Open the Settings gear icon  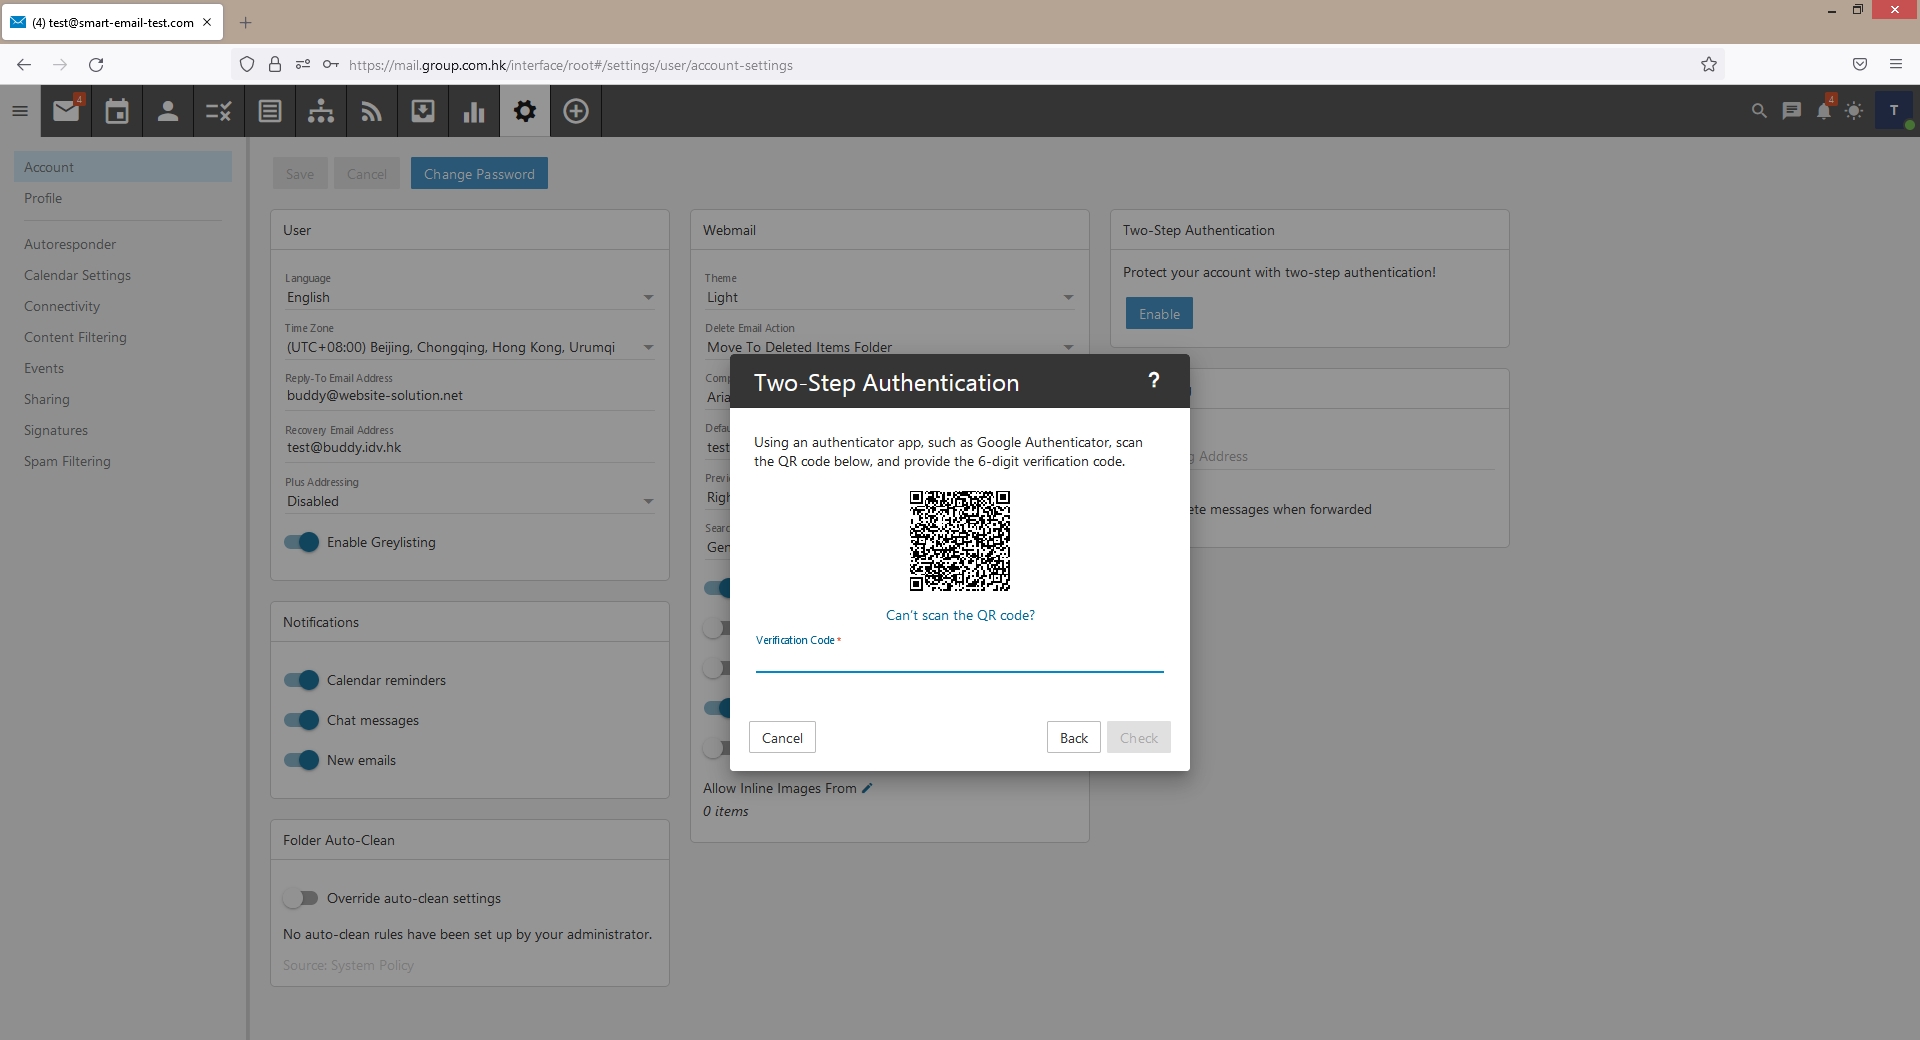(525, 111)
